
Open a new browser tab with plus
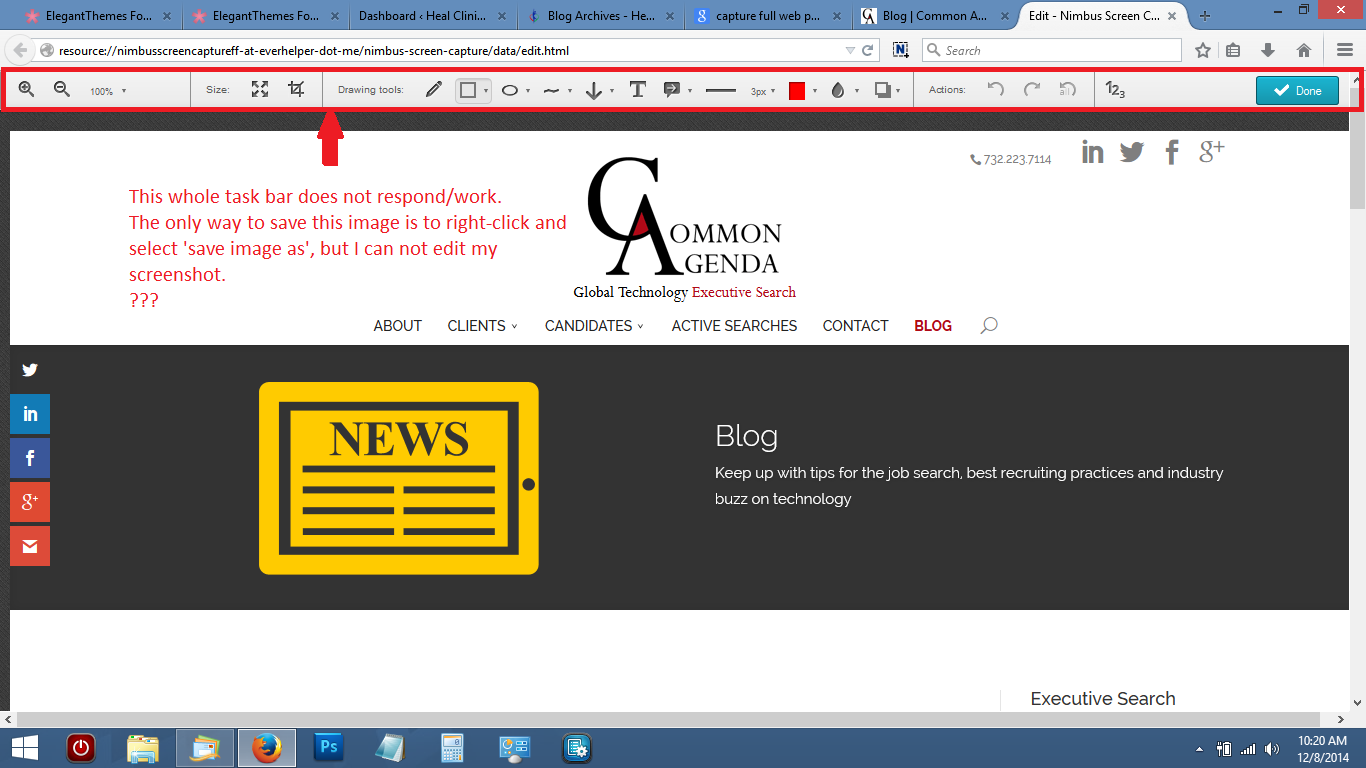pos(1204,16)
